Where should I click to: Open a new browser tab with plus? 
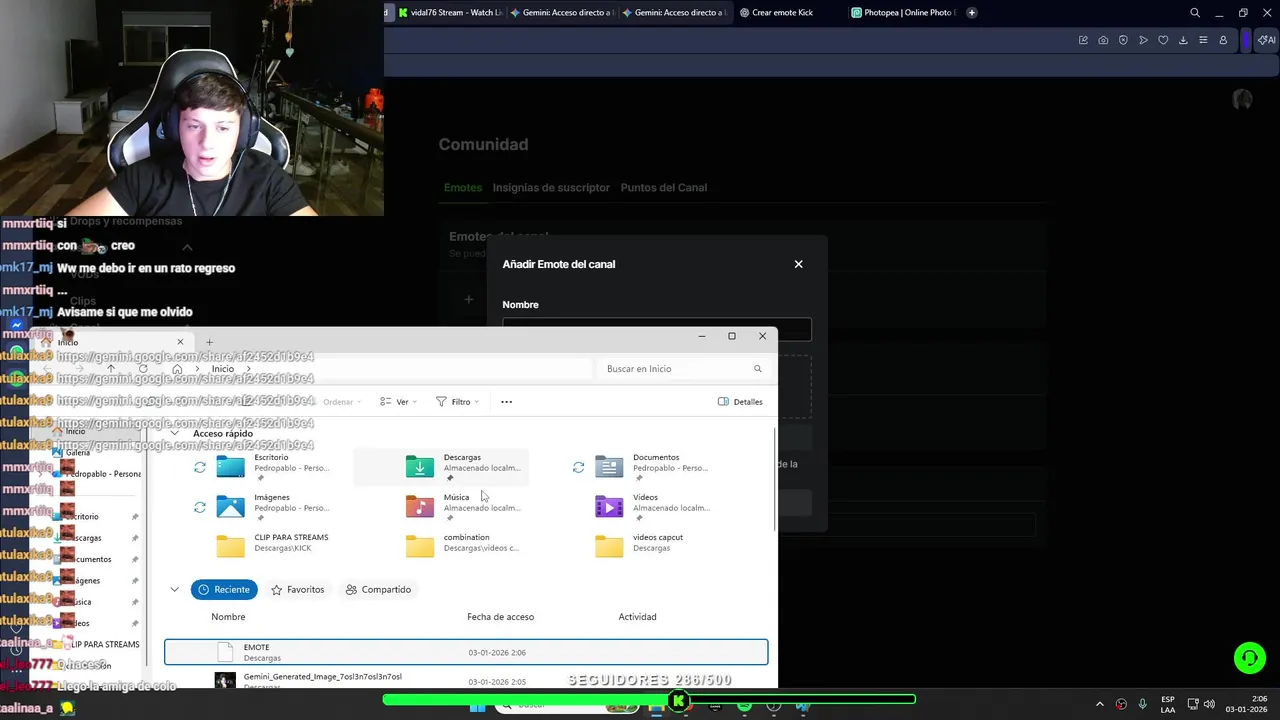pyautogui.click(x=972, y=13)
